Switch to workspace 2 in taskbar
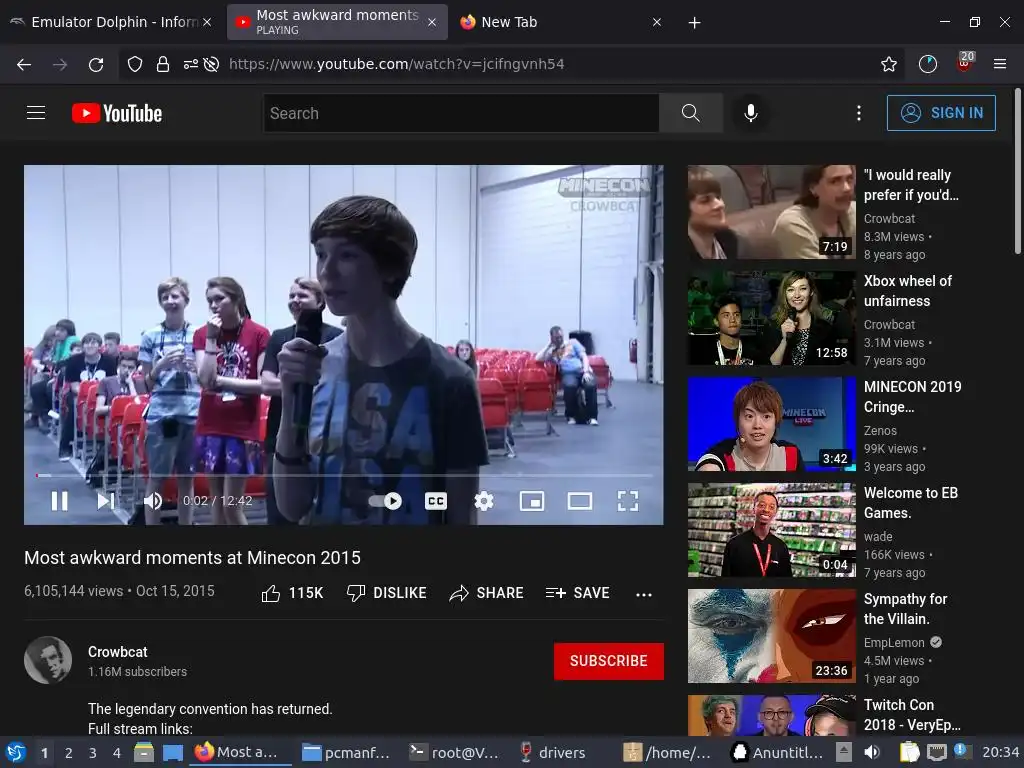The height and width of the screenshot is (768, 1024). click(x=69, y=753)
